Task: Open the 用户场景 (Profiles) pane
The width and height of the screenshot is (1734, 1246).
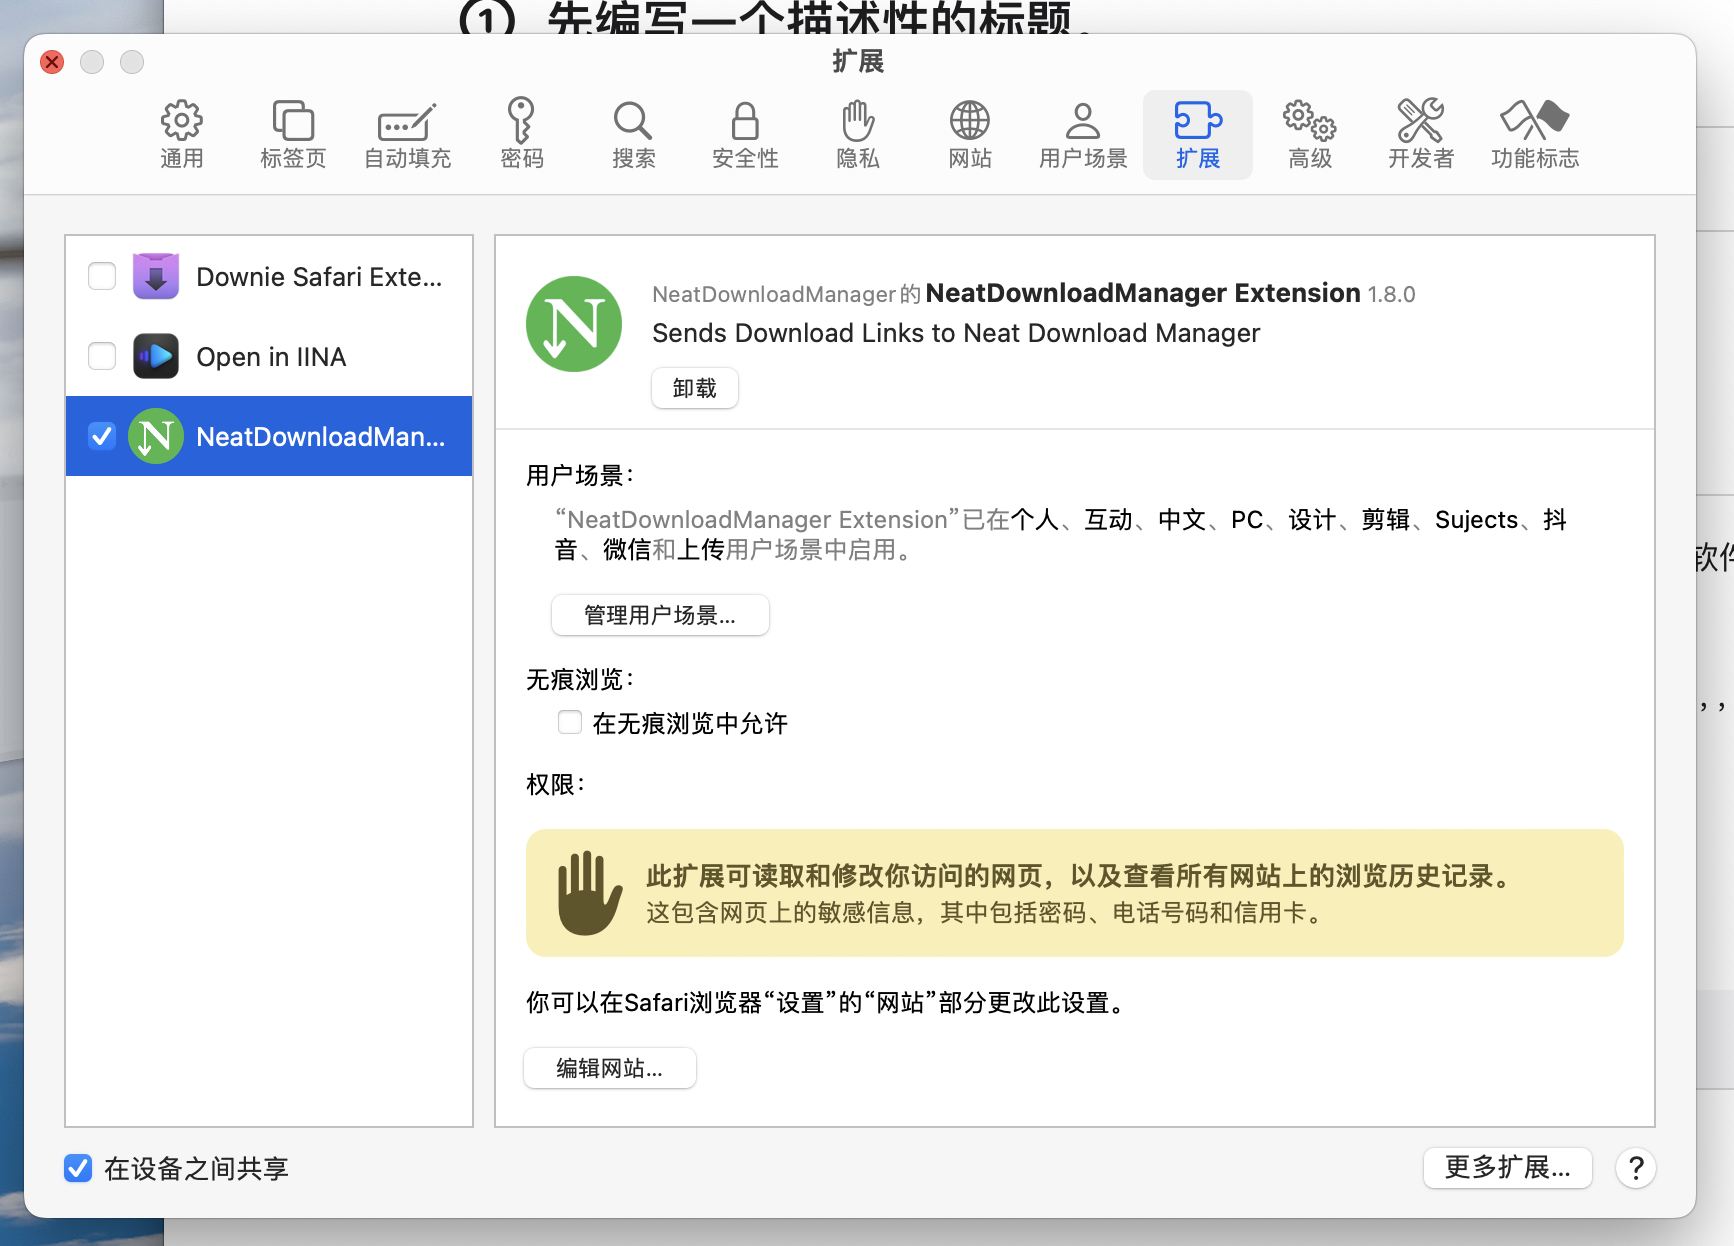Action: [x=1082, y=134]
